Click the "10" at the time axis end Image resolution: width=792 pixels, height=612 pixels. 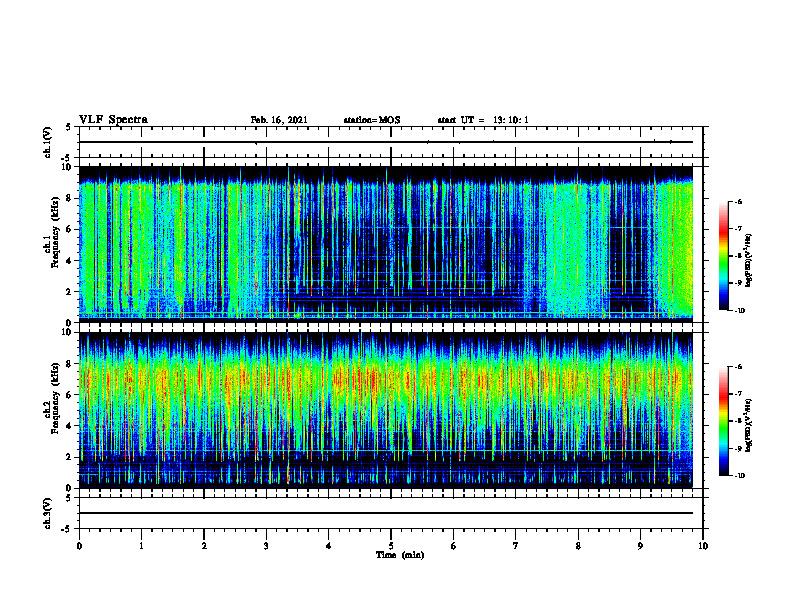click(x=703, y=546)
